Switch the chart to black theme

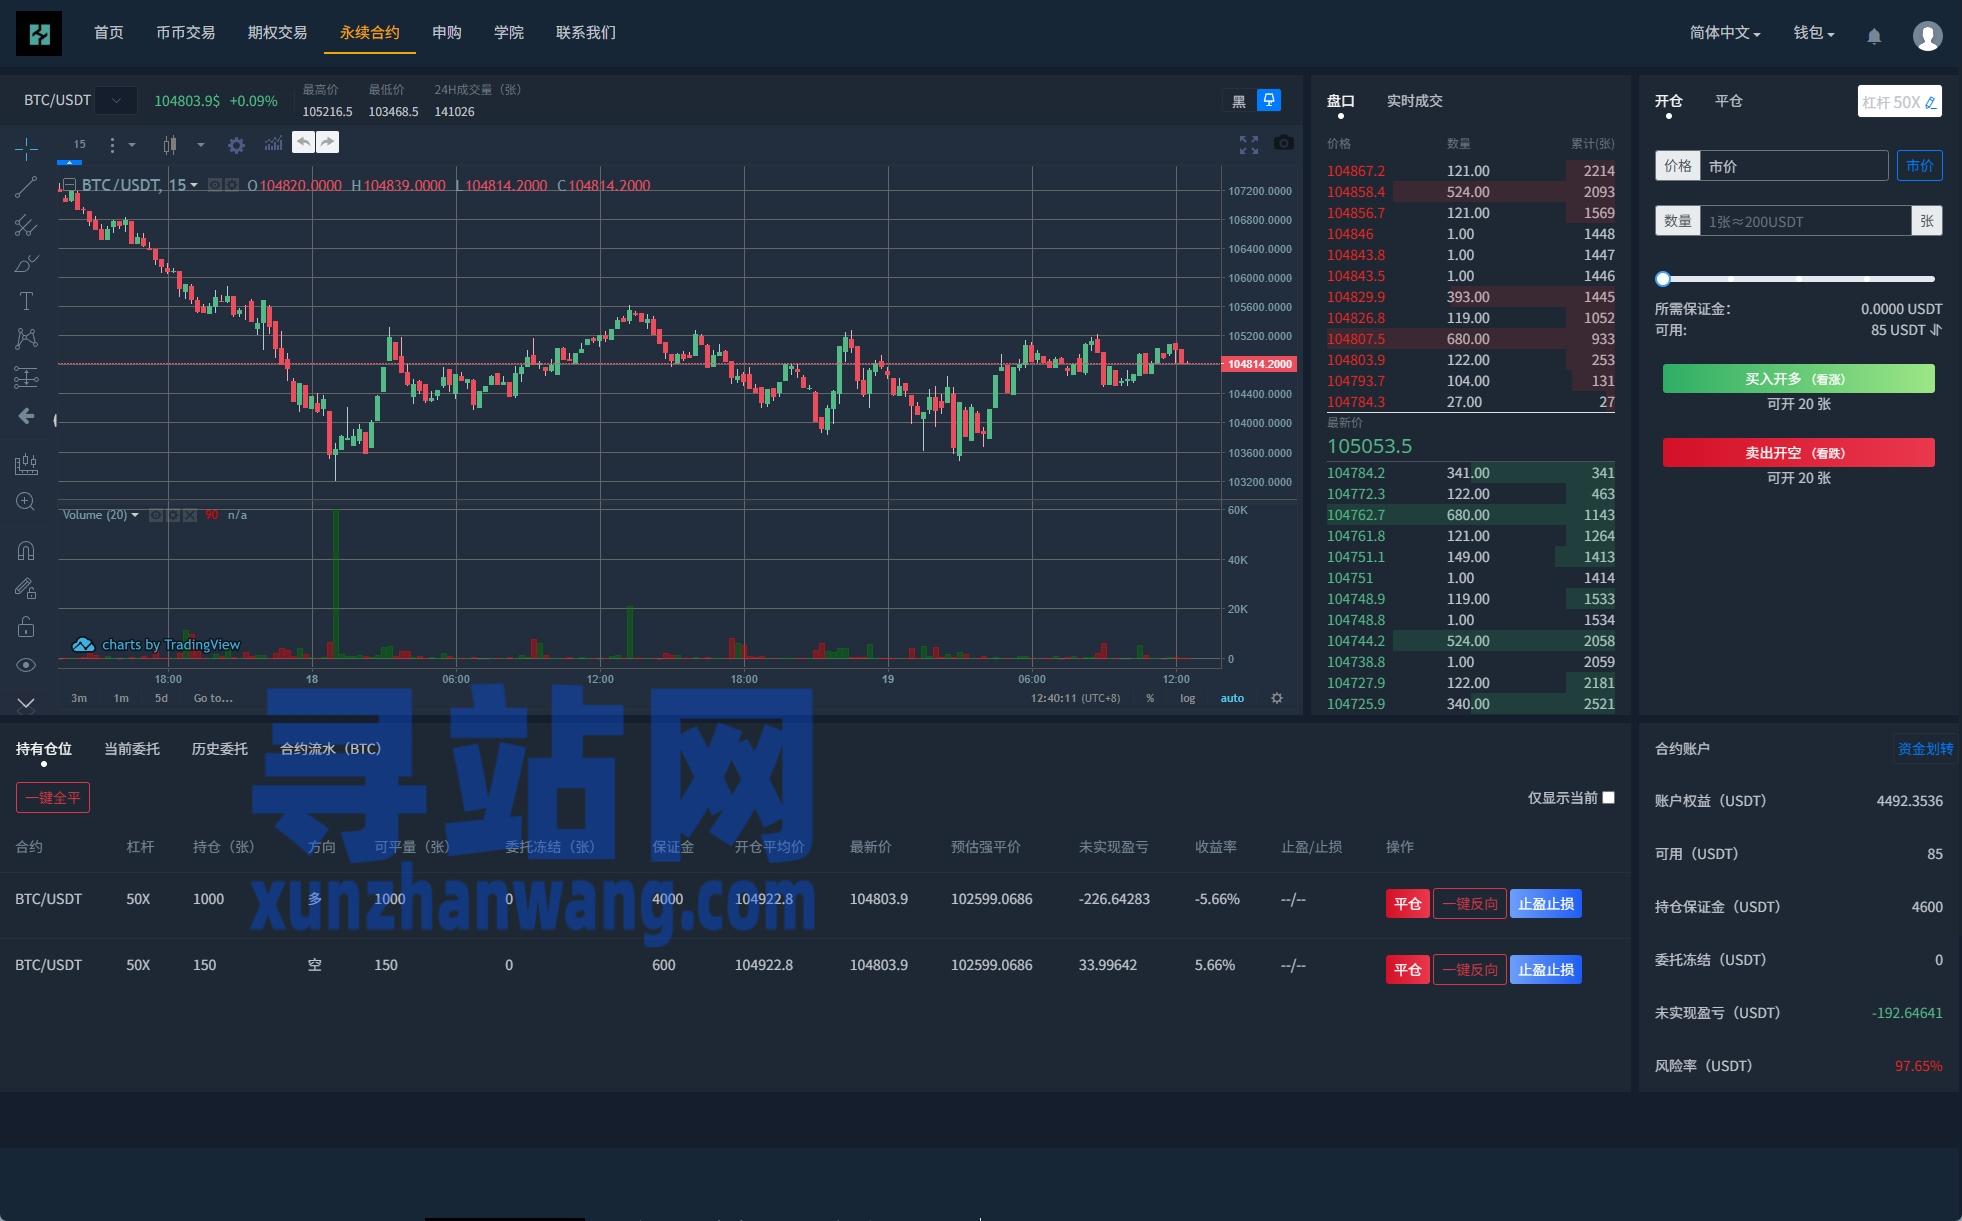[x=1239, y=101]
